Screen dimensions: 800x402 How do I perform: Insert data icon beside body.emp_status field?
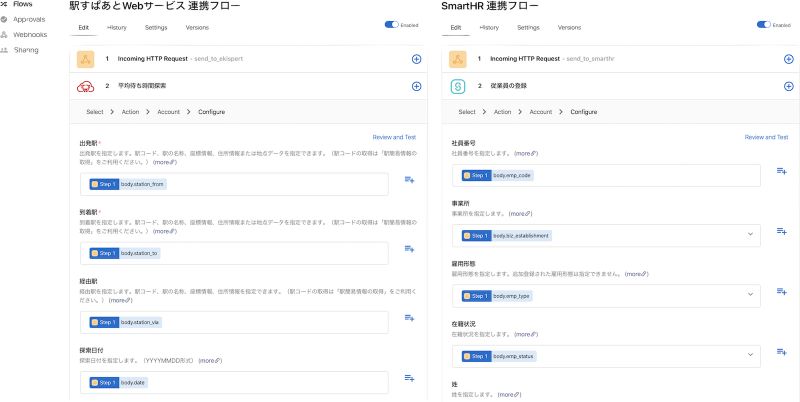tap(782, 351)
